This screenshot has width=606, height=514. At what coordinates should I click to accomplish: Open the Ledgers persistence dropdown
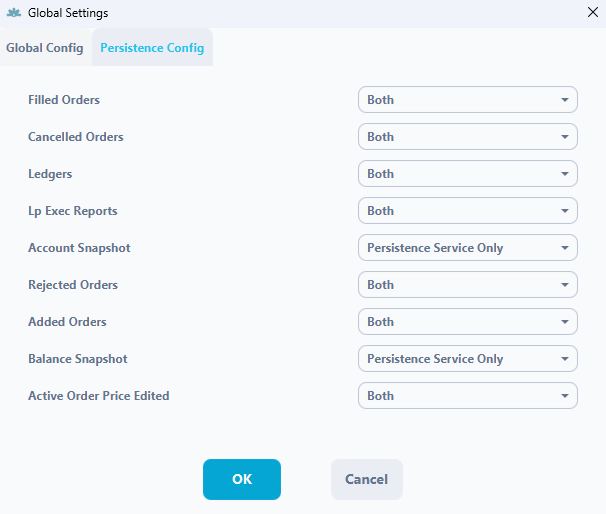pyautogui.click(x=468, y=174)
